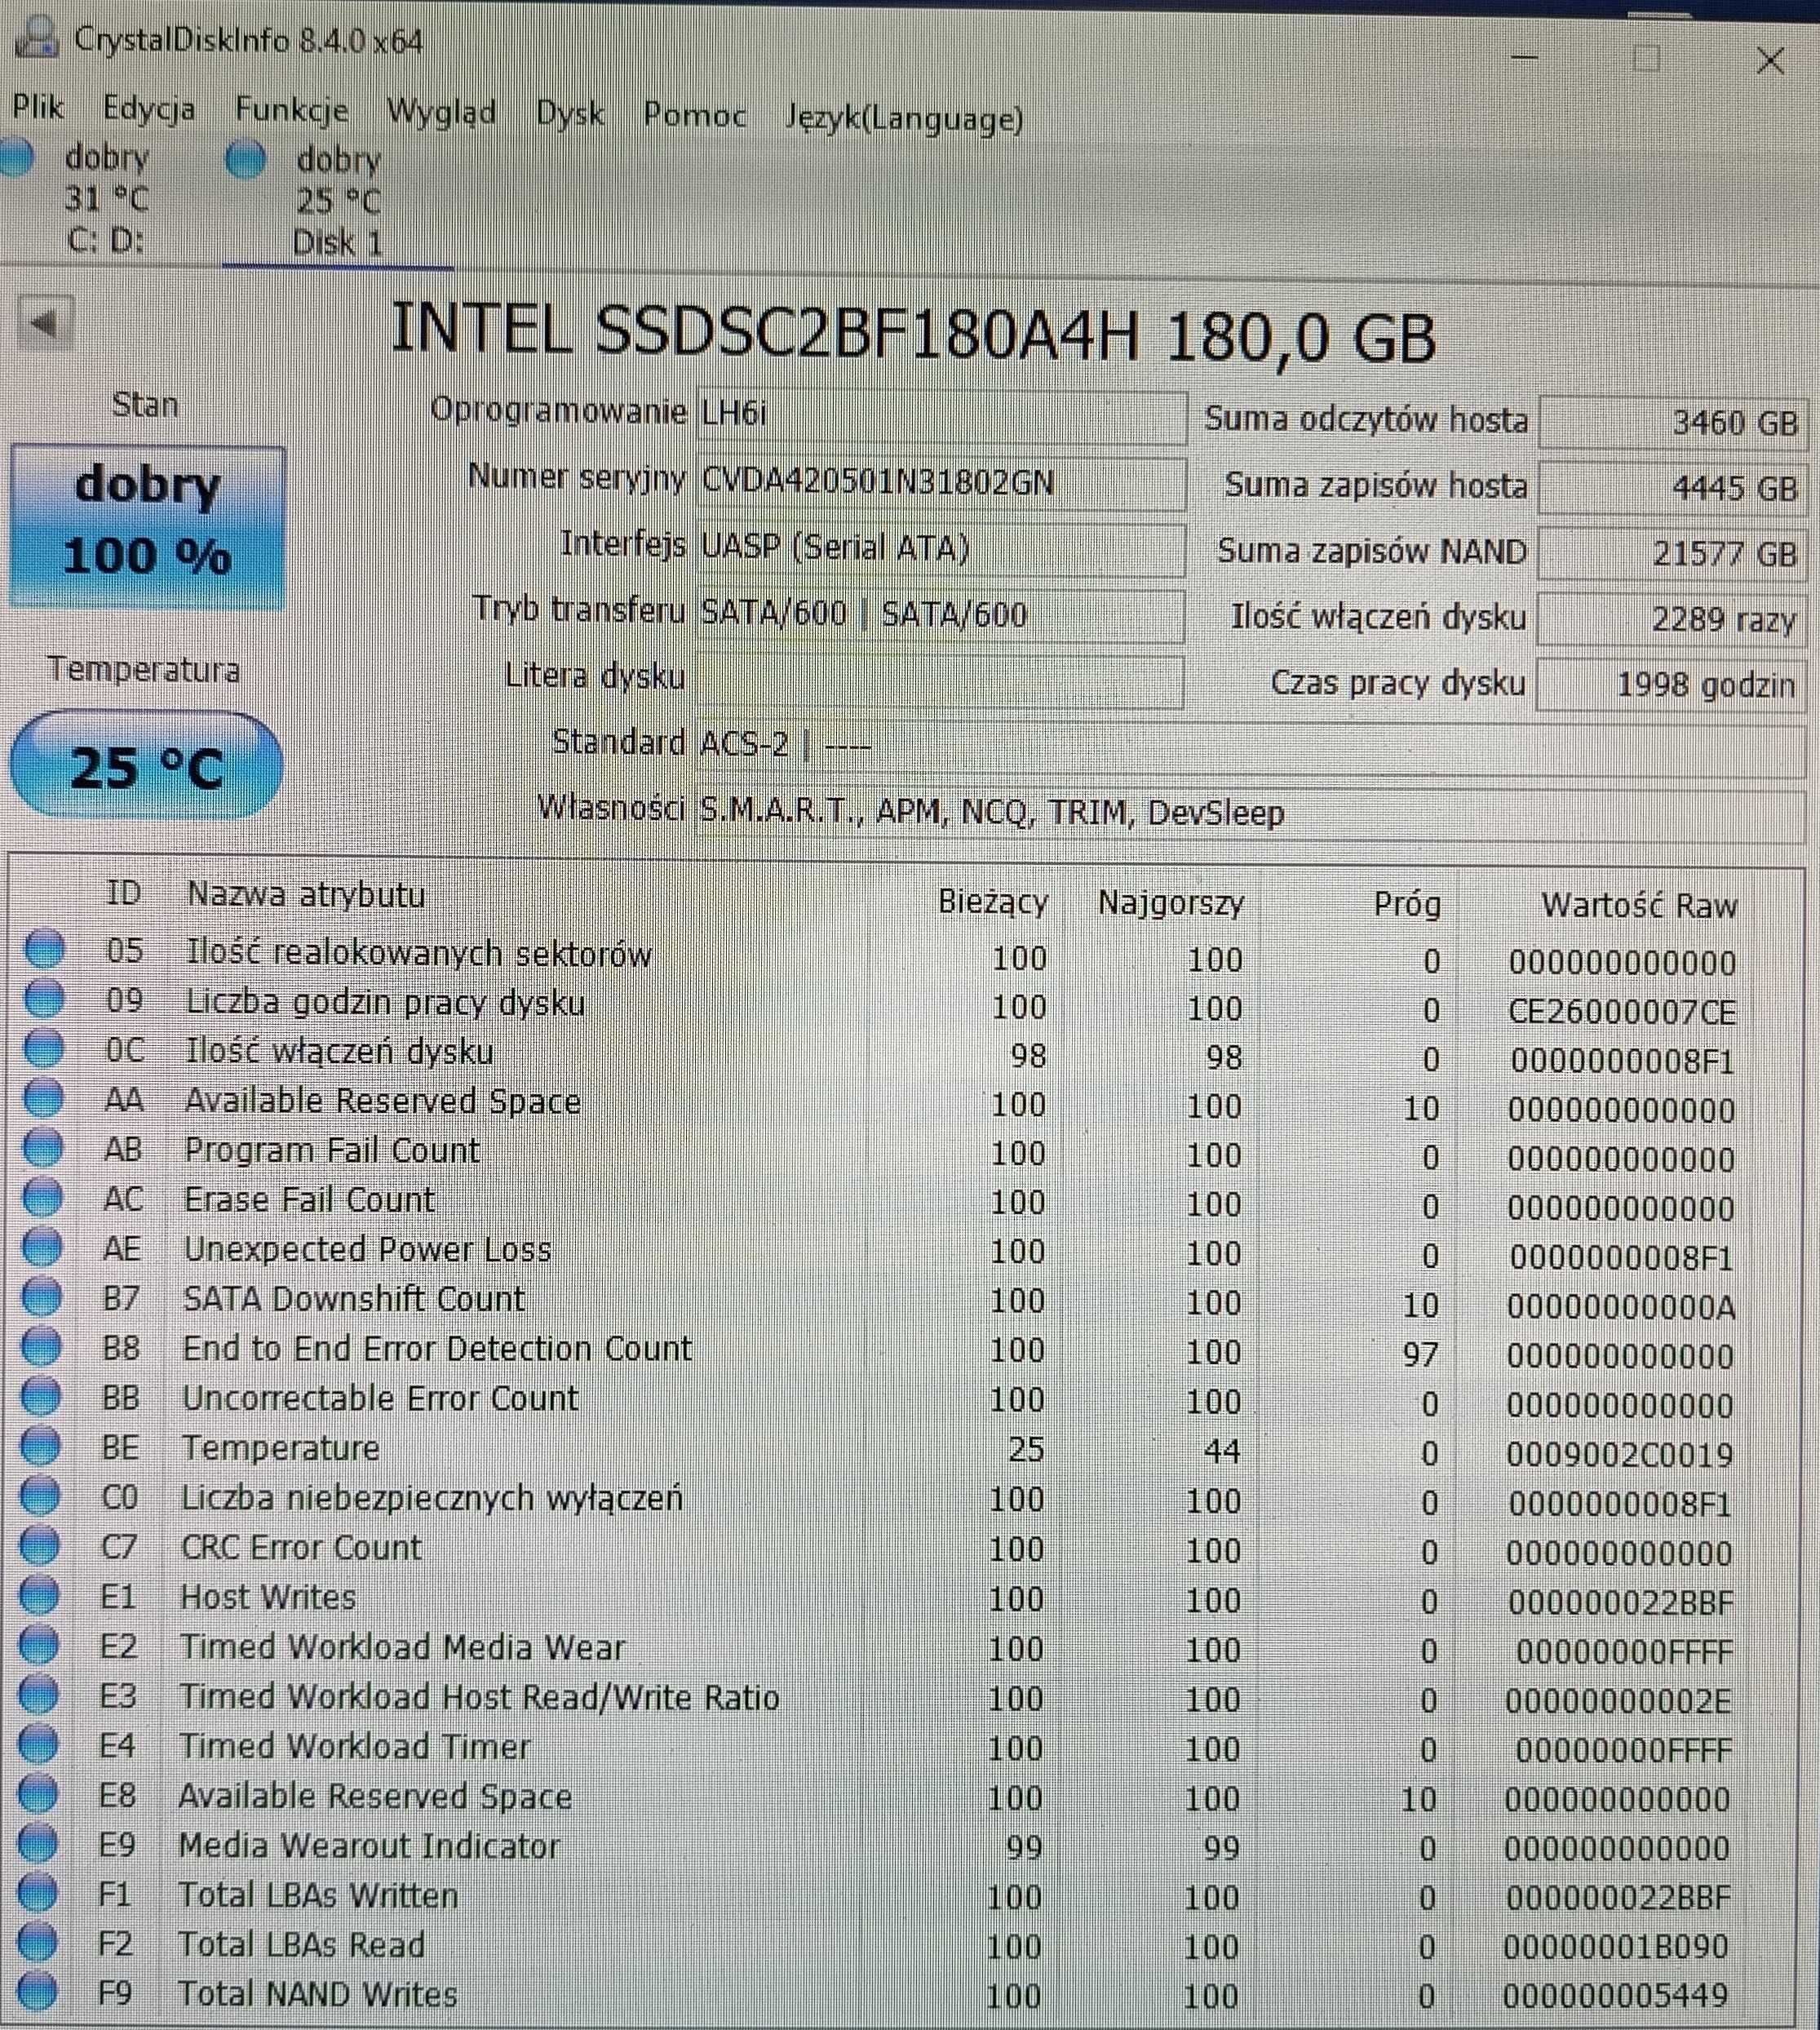Open the Edycja menu
Image resolution: width=1820 pixels, height=2030 pixels.
pyautogui.click(x=149, y=109)
